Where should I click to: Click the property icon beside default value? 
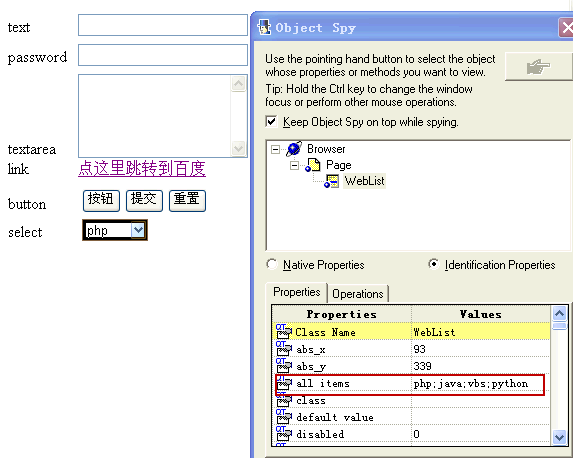pyautogui.click(x=284, y=417)
